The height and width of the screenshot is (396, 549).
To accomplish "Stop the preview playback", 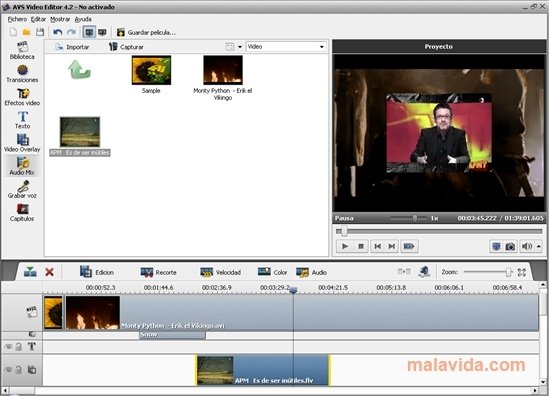I will [x=361, y=246].
